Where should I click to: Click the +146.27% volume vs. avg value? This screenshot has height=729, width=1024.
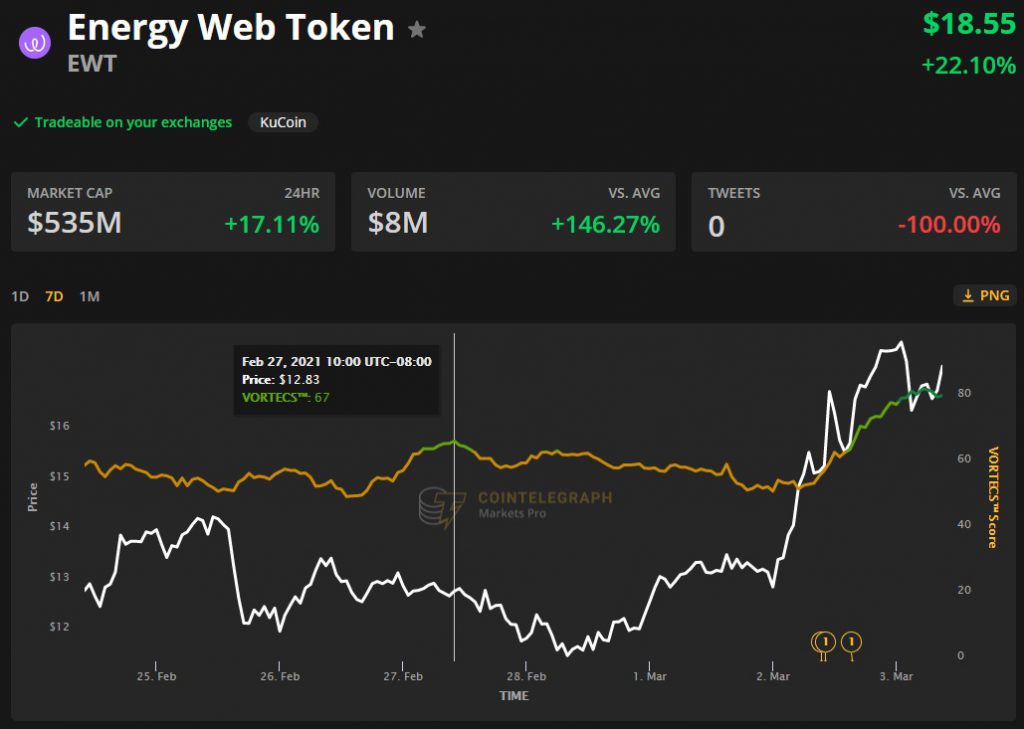coord(605,225)
